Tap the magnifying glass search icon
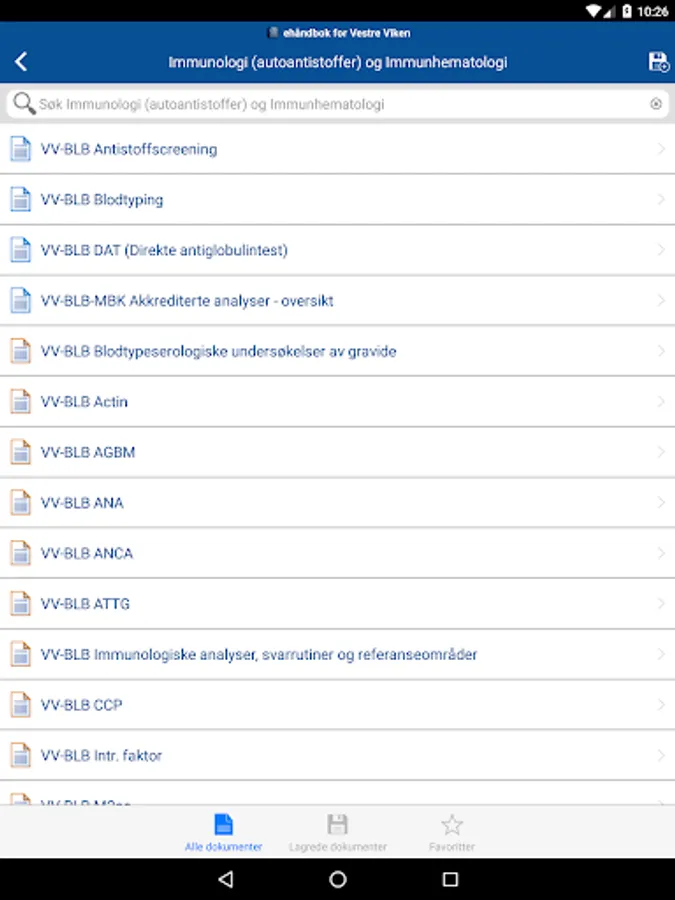675x900 pixels. 23,104
